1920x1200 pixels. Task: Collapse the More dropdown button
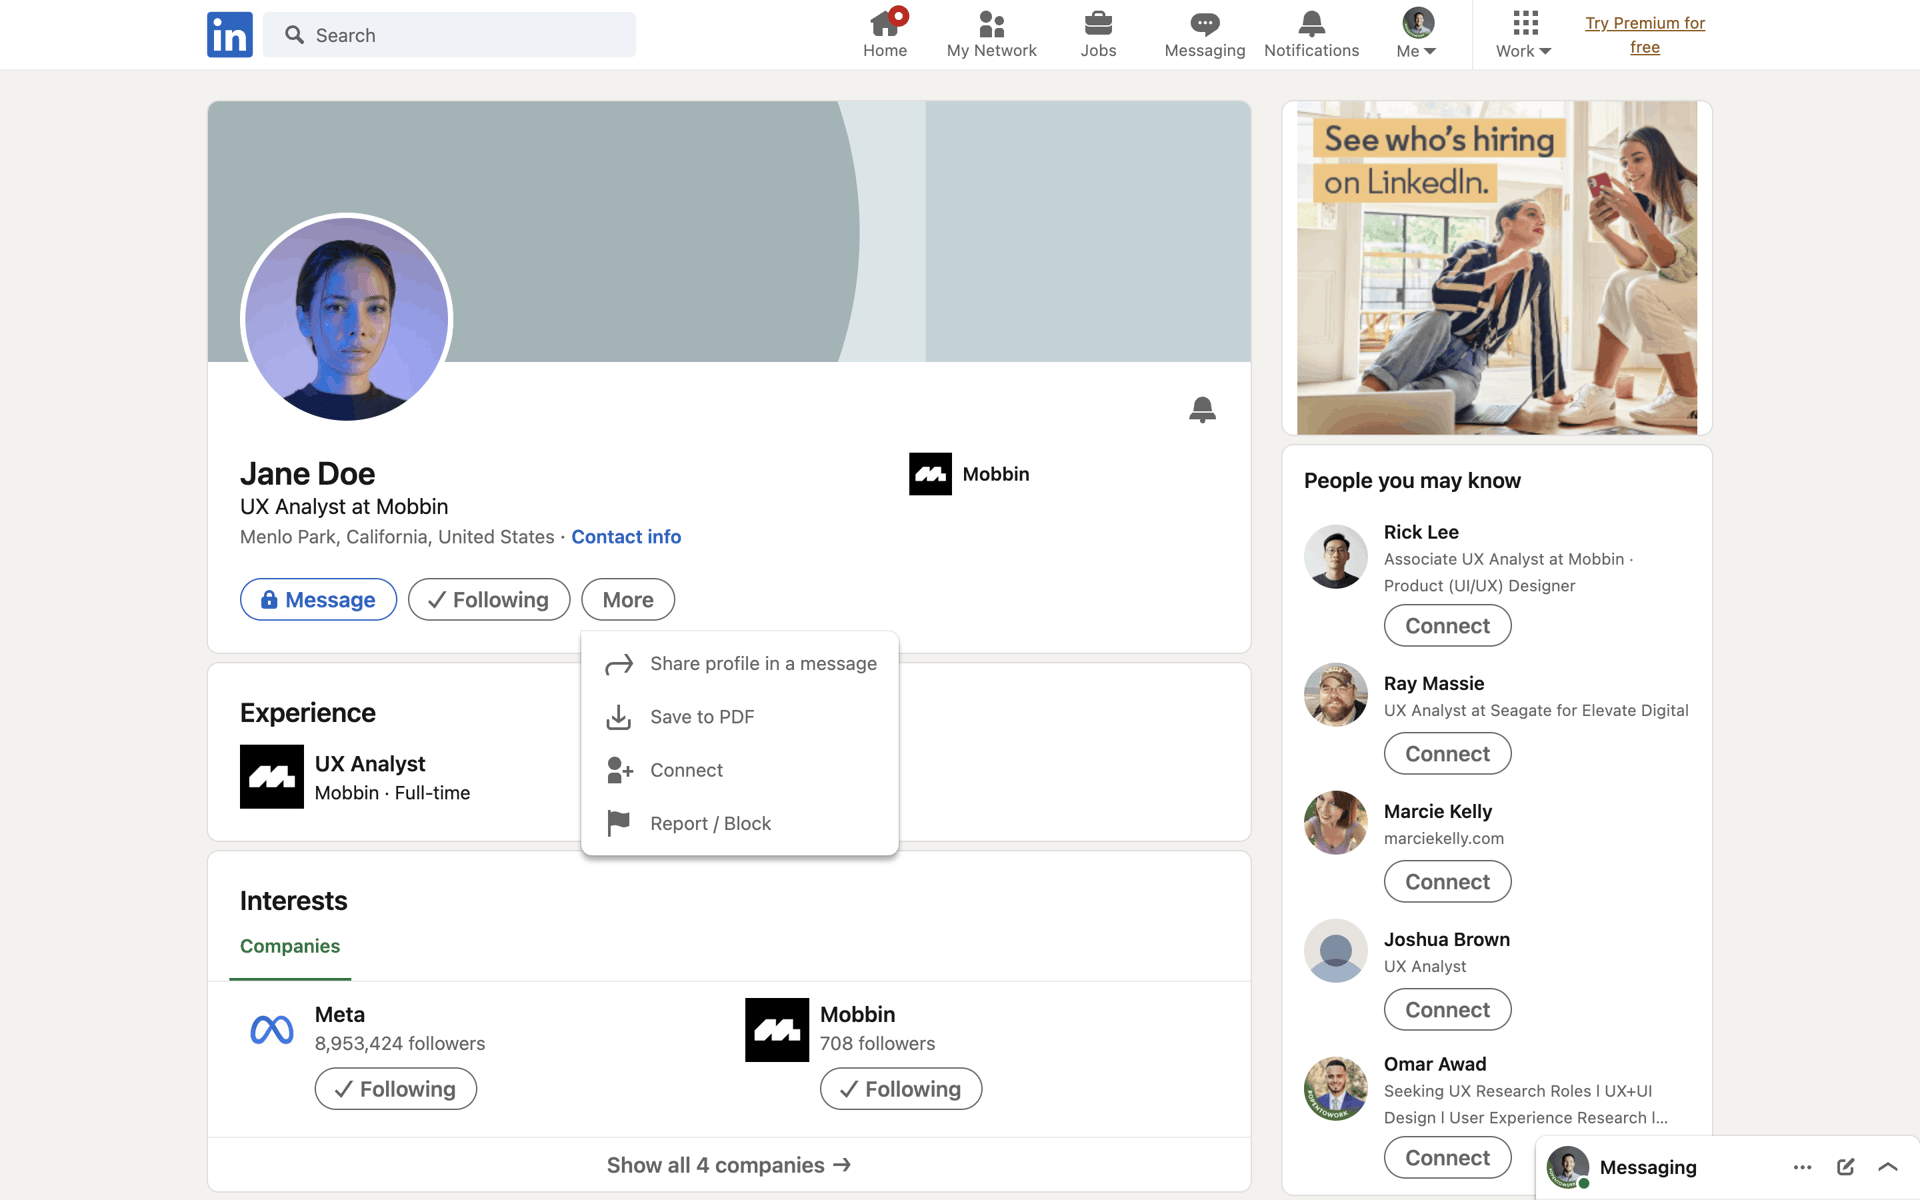pyautogui.click(x=628, y=600)
